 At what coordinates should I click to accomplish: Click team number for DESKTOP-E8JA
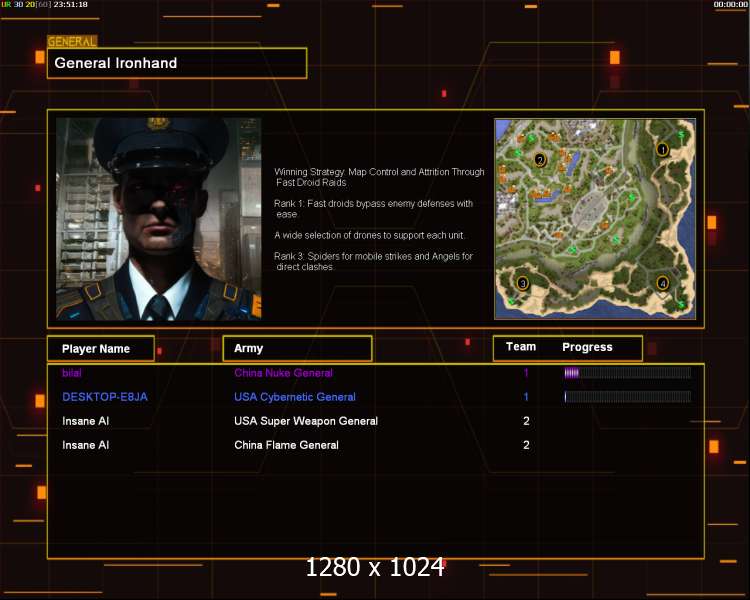point(526,397)
